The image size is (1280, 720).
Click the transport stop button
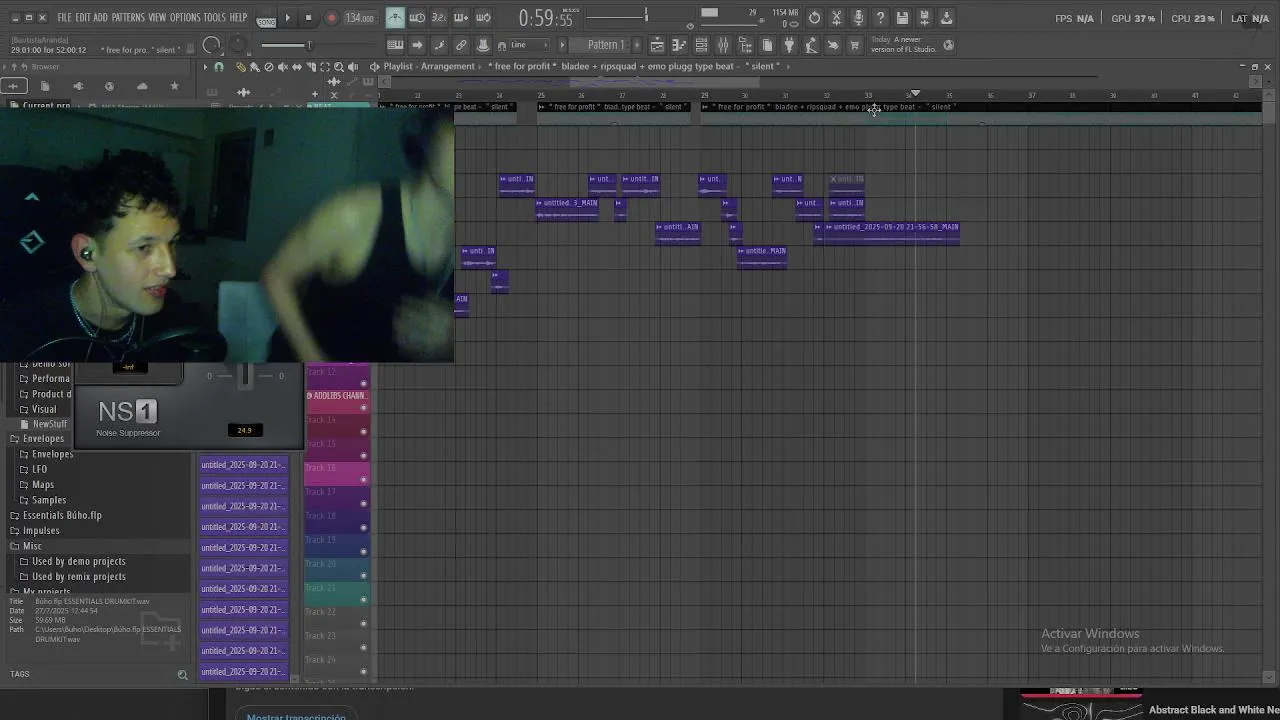(x=308, y=18)
